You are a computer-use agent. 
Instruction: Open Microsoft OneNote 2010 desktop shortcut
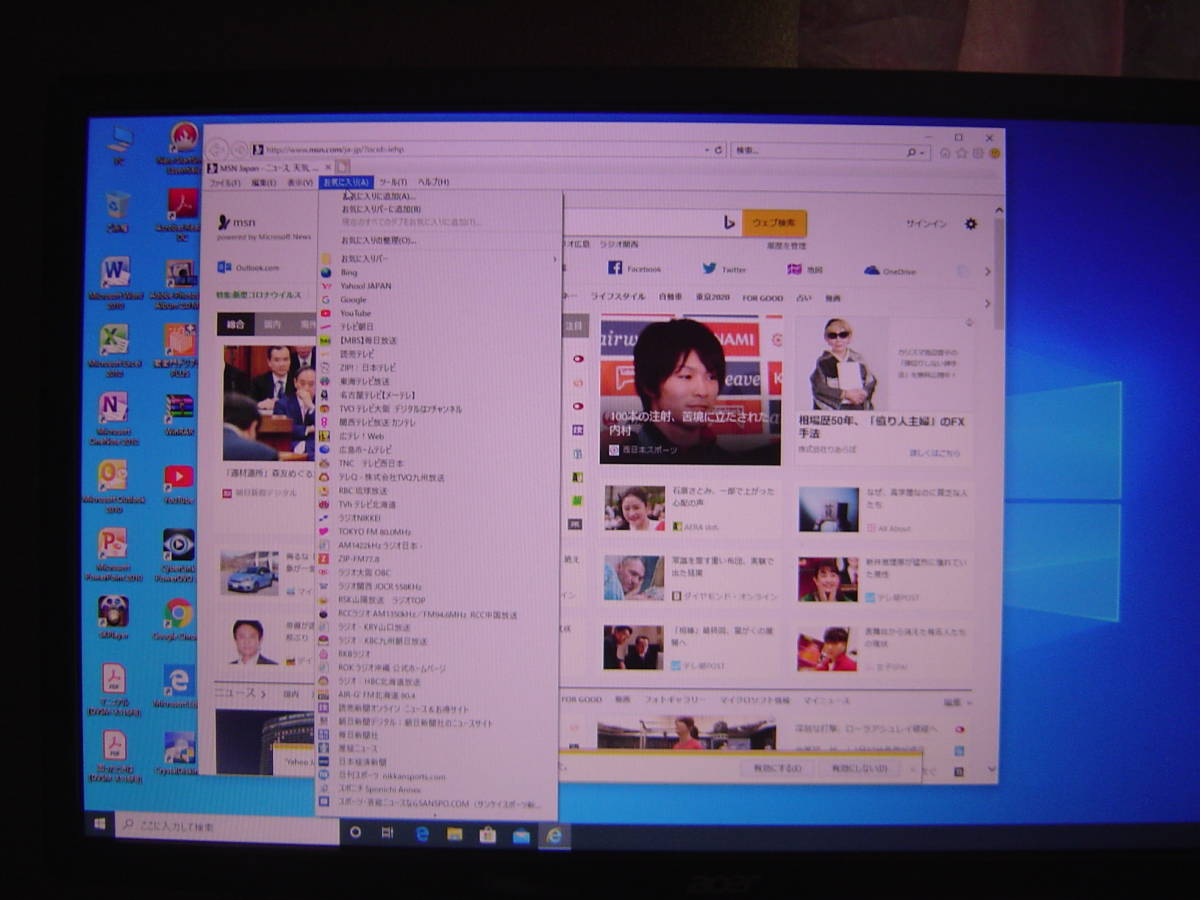113,416
